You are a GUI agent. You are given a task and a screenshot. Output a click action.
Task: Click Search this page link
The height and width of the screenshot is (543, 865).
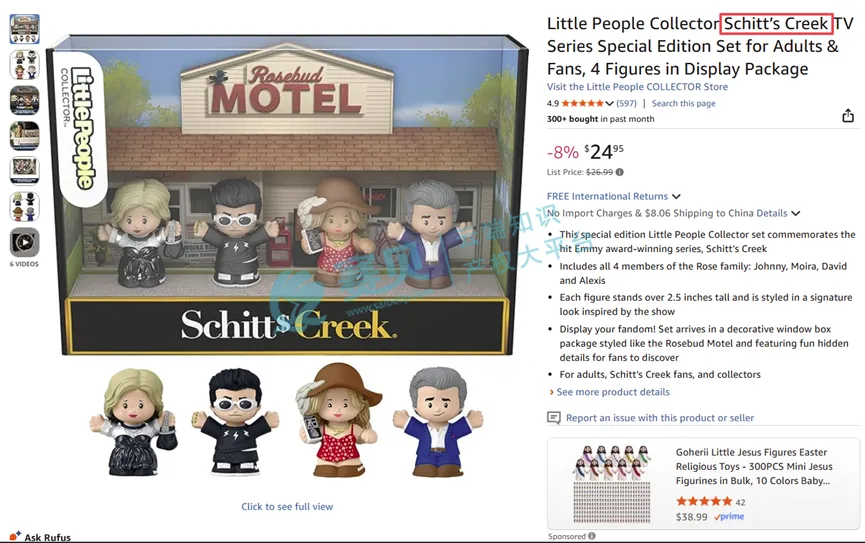point(684,103)
